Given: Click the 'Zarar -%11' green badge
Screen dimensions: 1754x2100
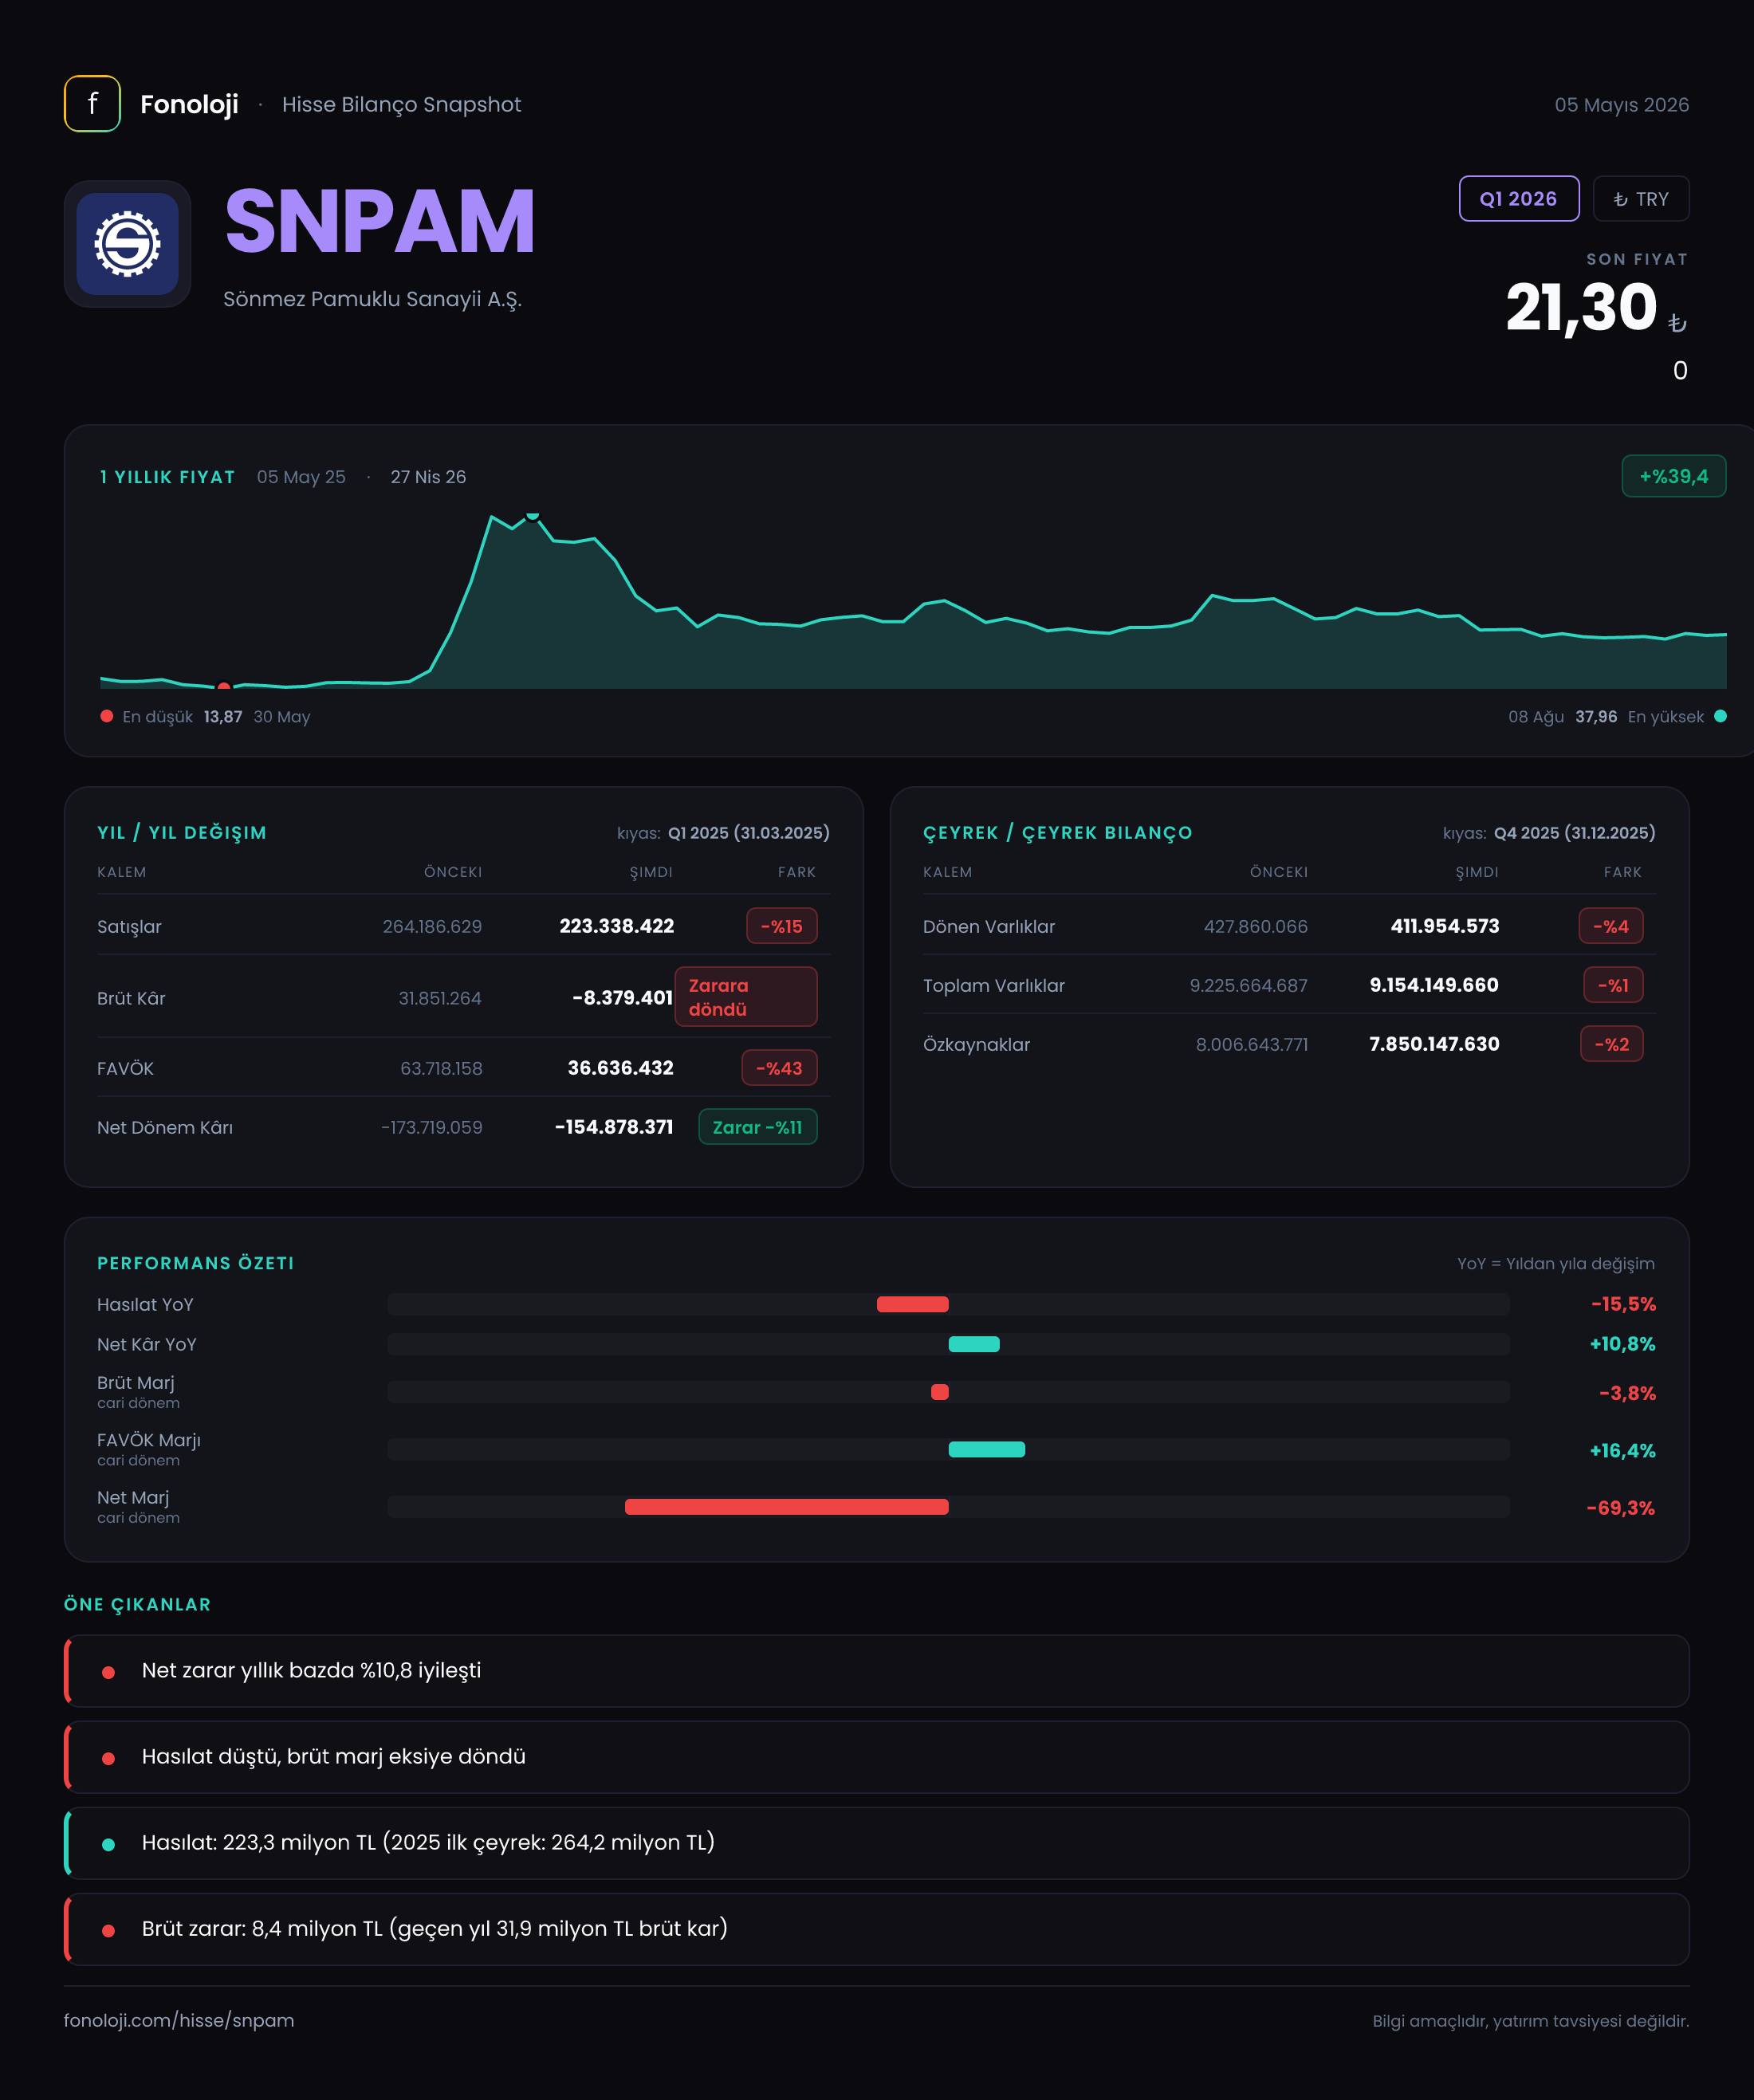Looking at the screenshot, I should pyautogui.click(x=757, y=1127).
